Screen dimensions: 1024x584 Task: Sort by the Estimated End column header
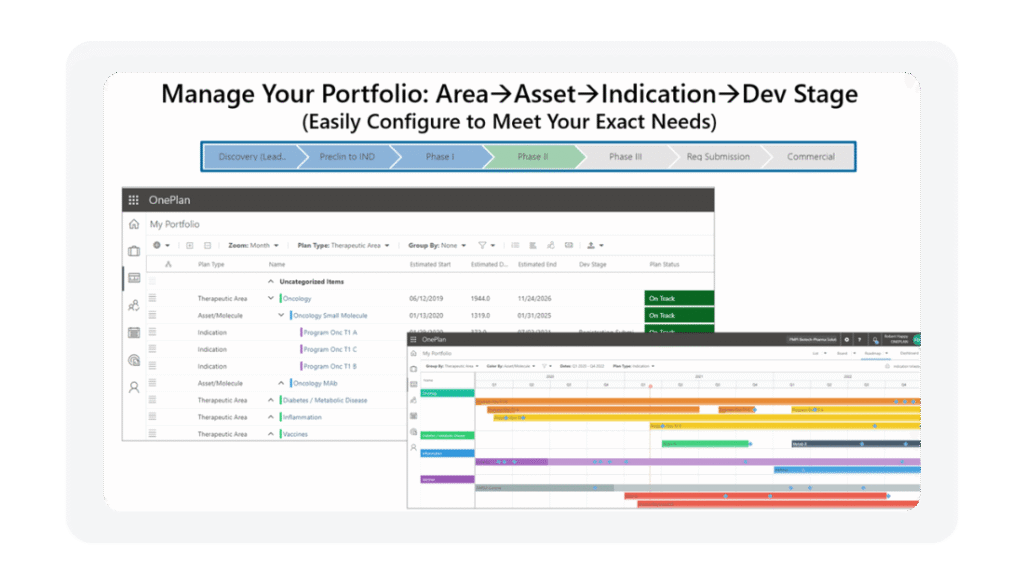[x=537, y=265]
